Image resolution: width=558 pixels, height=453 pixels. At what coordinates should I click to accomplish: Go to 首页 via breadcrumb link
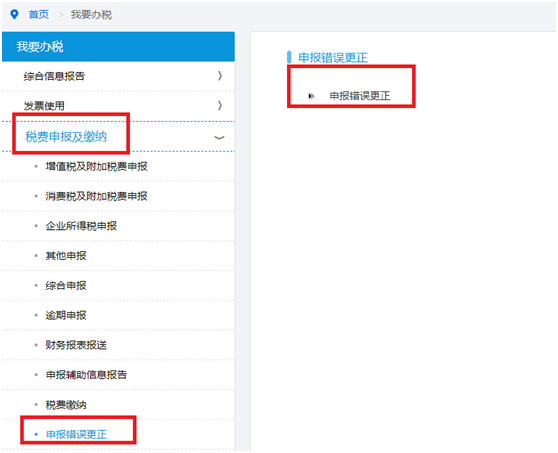coord(38,15)
